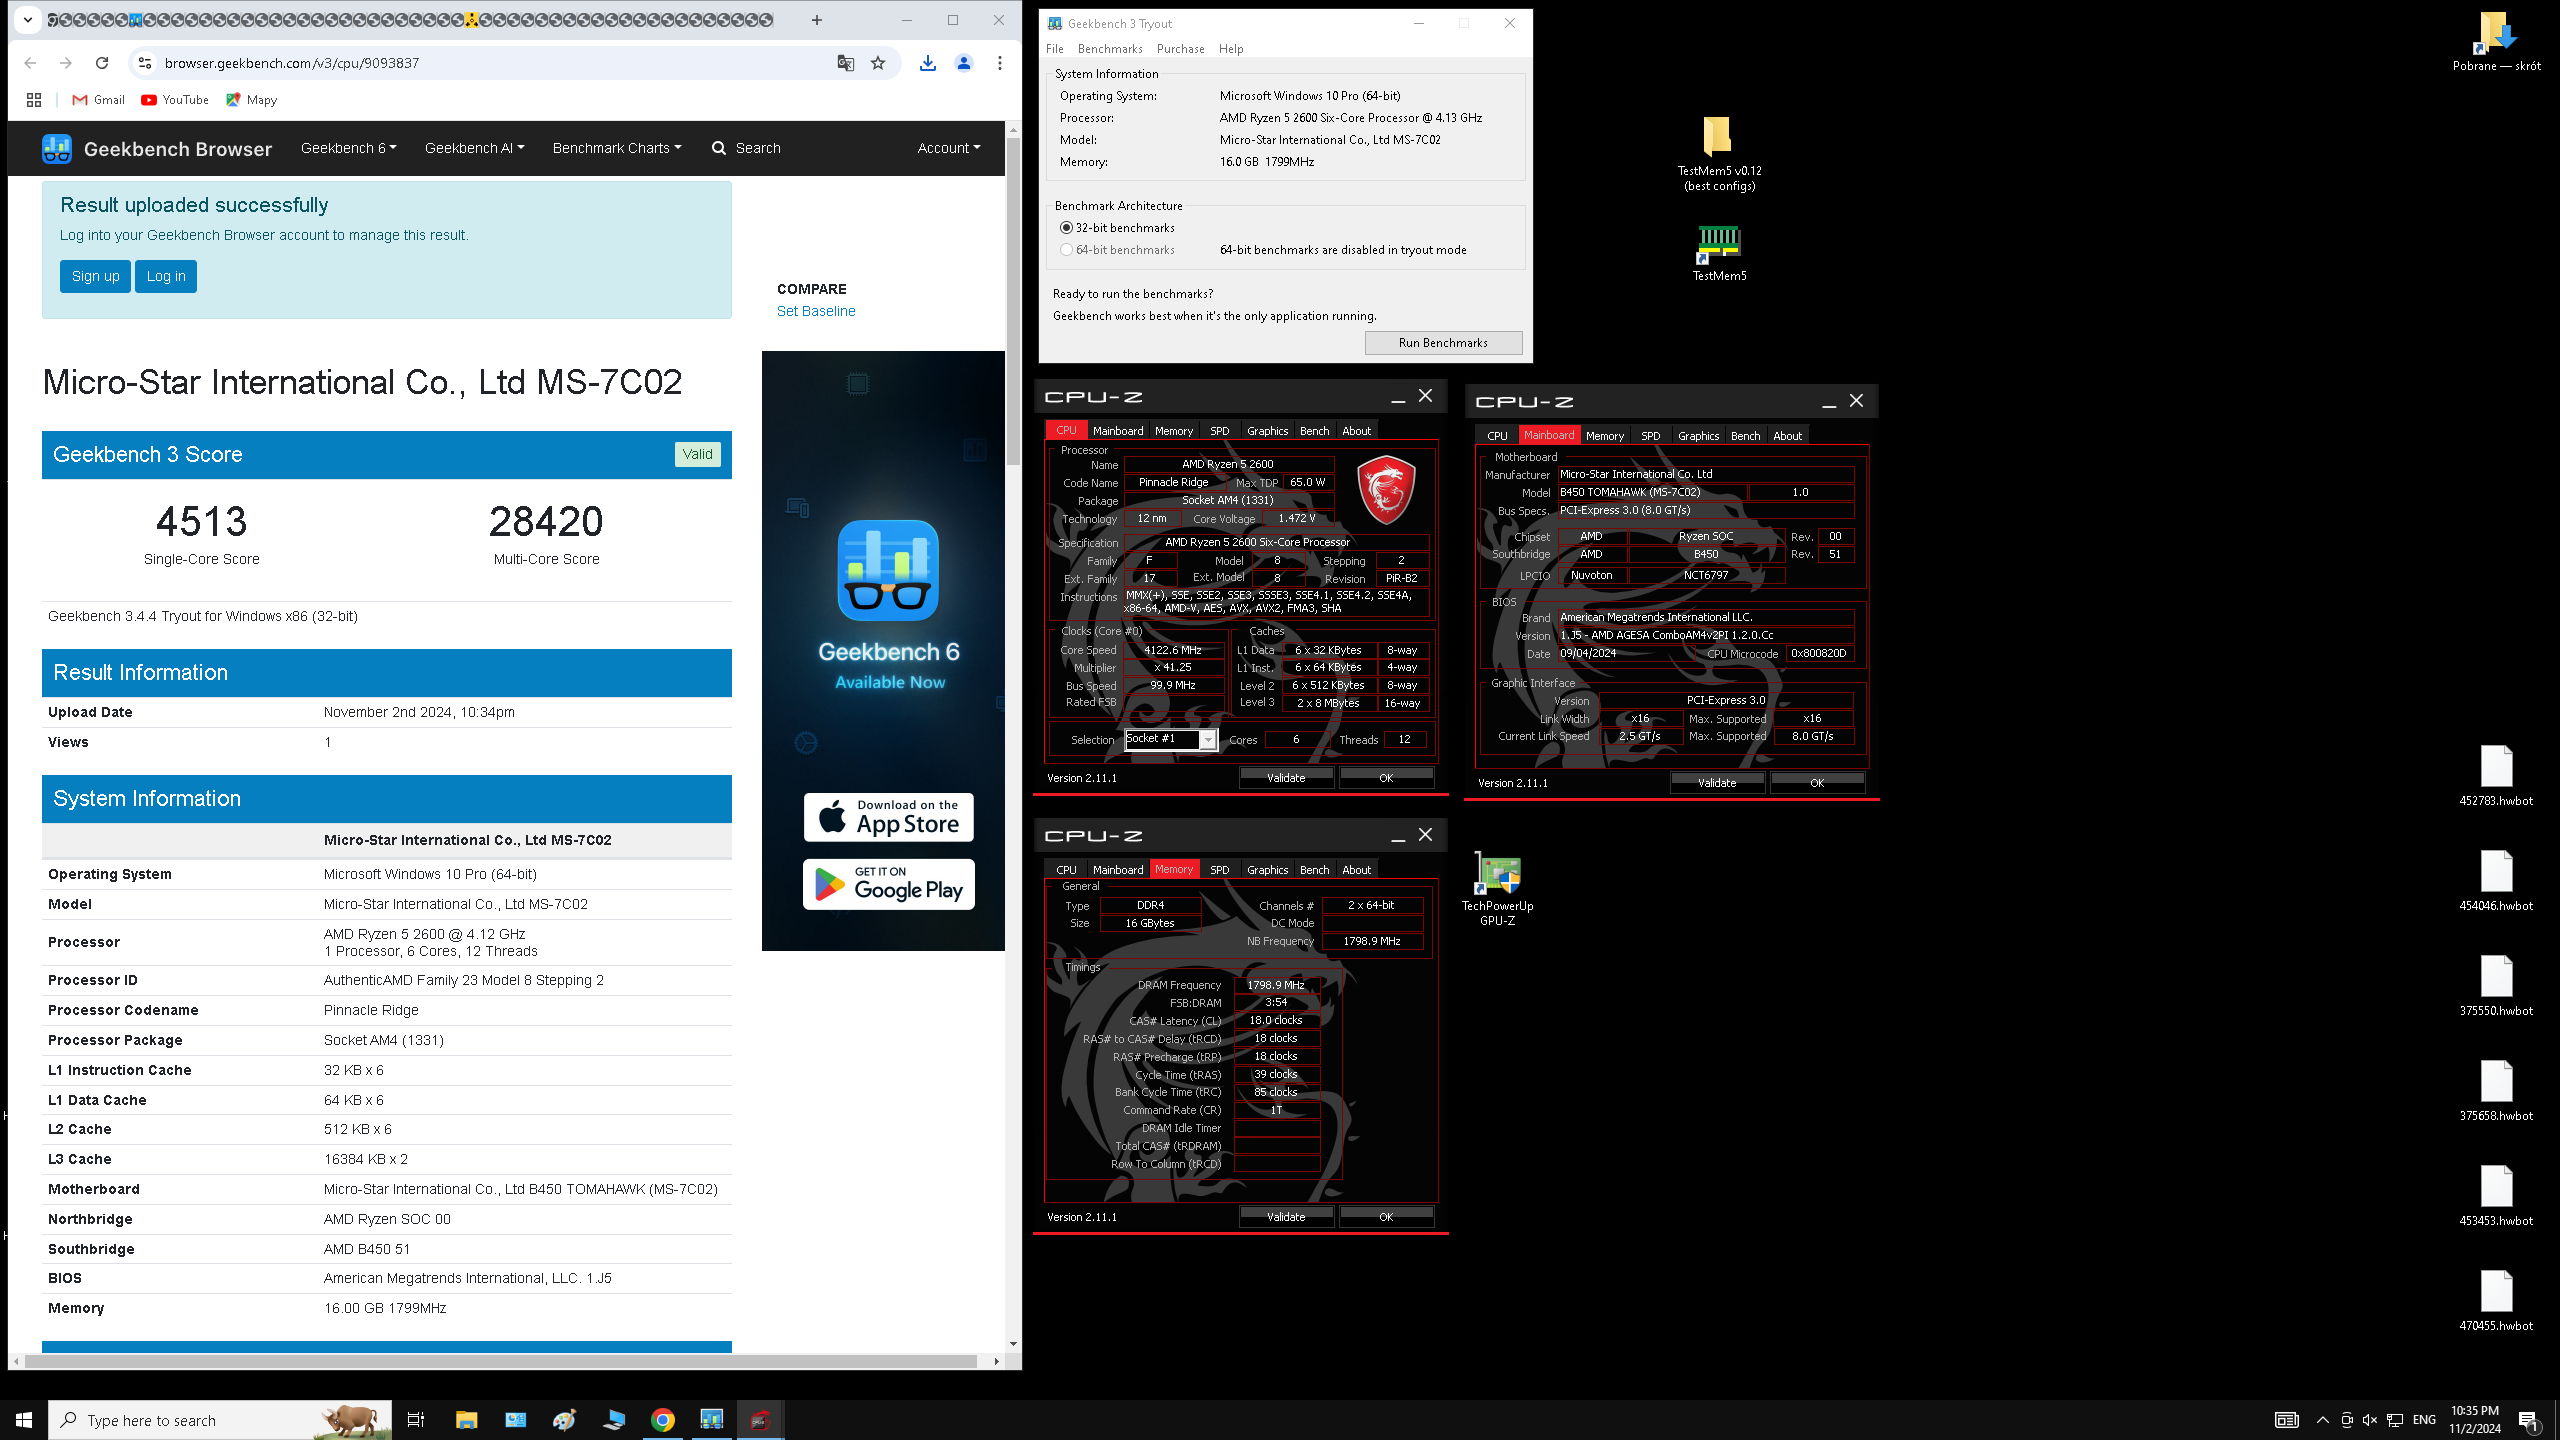2560x1440 pixels.
Task: Switch to SPD tab in bottom CPU-Z window
Action: 1219,870
